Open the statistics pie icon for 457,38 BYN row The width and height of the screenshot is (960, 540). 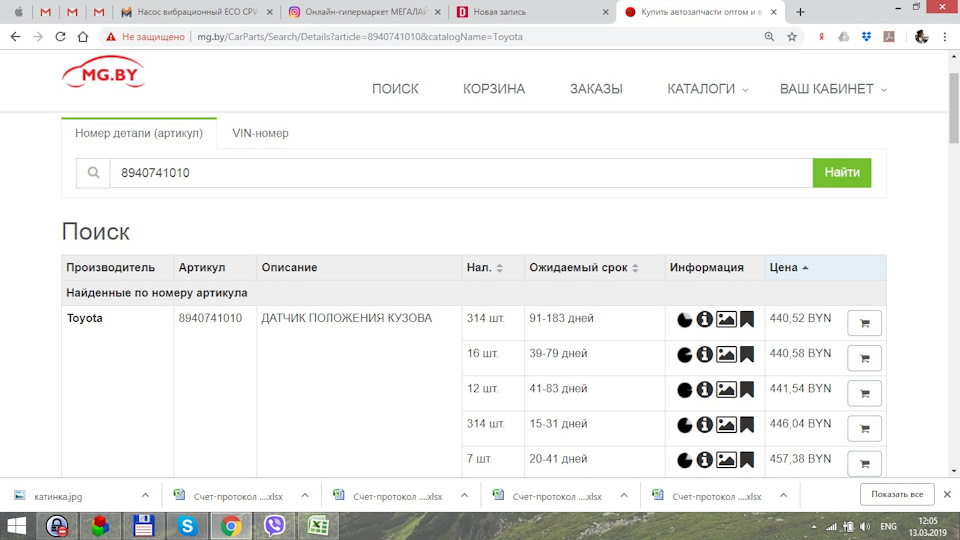point(684,460)
